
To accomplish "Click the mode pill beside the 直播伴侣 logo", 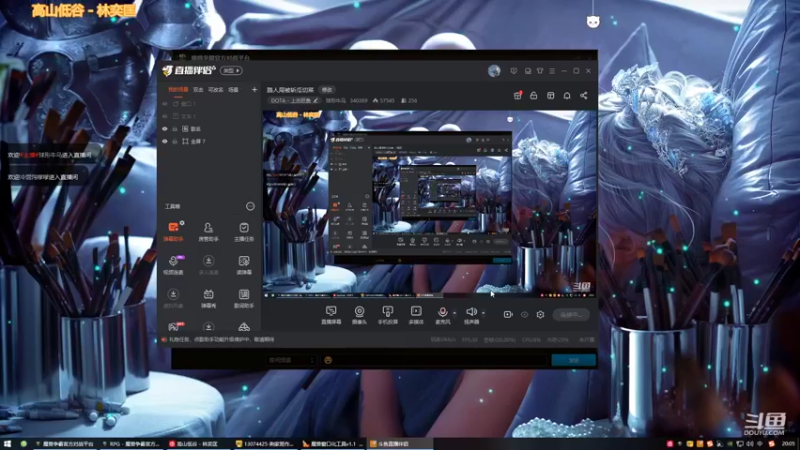I will [231, 70].
